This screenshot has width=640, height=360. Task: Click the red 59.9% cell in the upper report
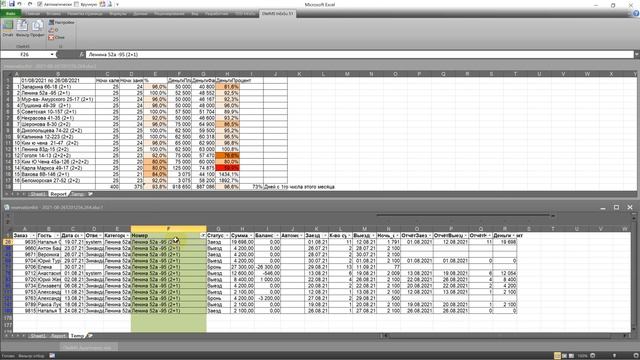228,168
